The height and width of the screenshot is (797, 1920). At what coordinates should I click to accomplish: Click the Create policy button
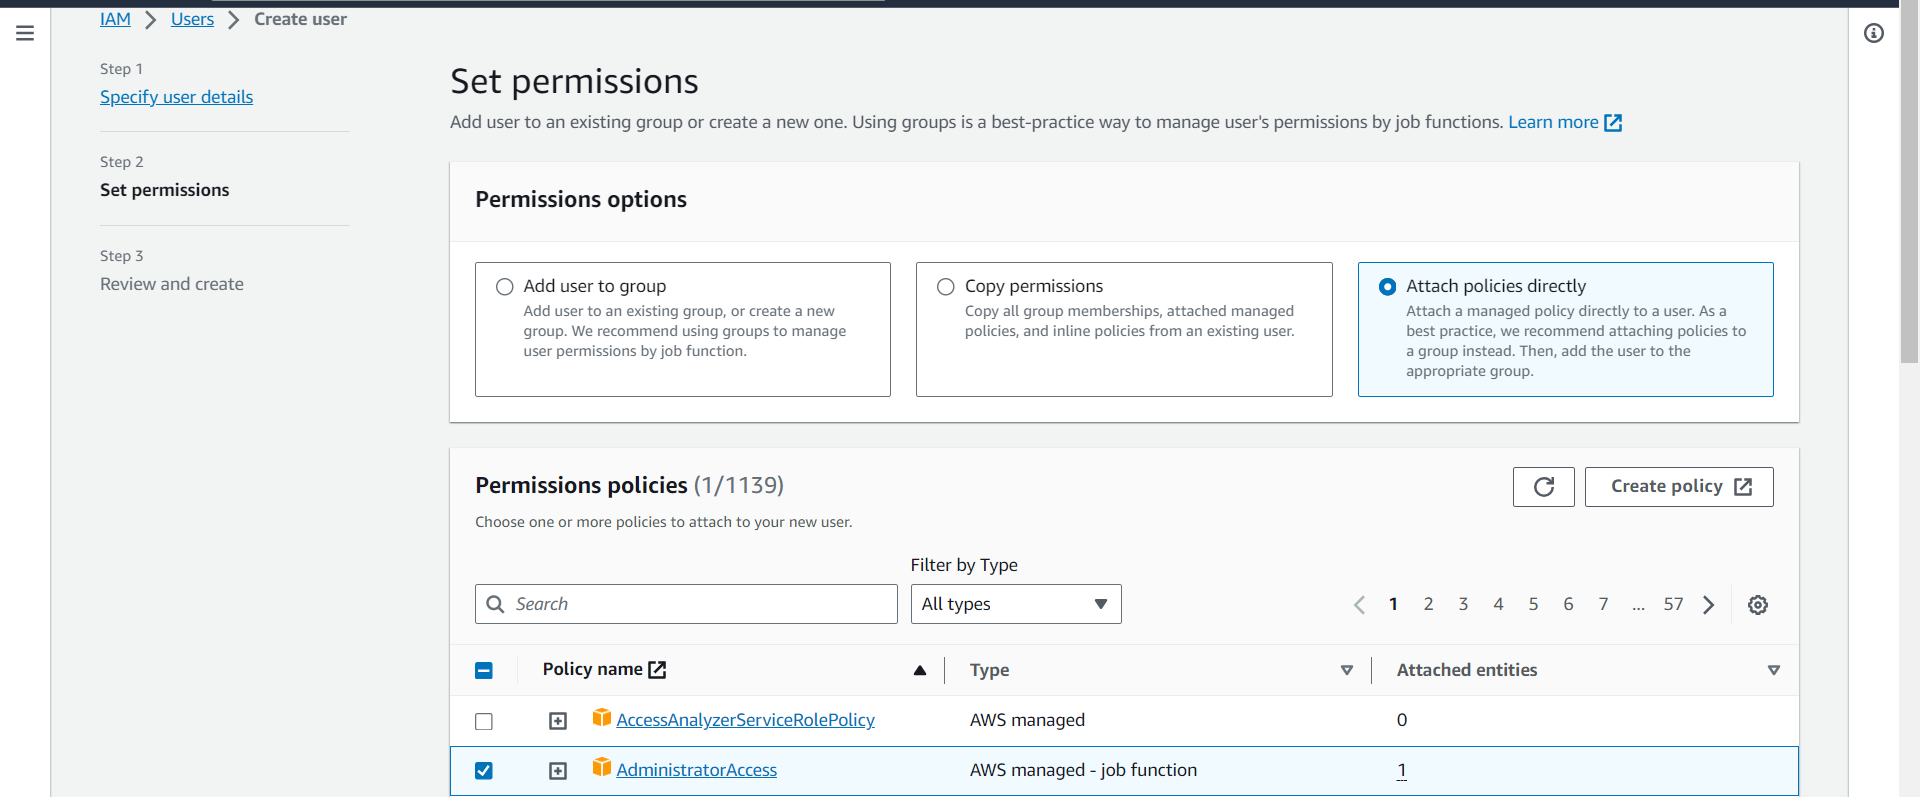1679,487
